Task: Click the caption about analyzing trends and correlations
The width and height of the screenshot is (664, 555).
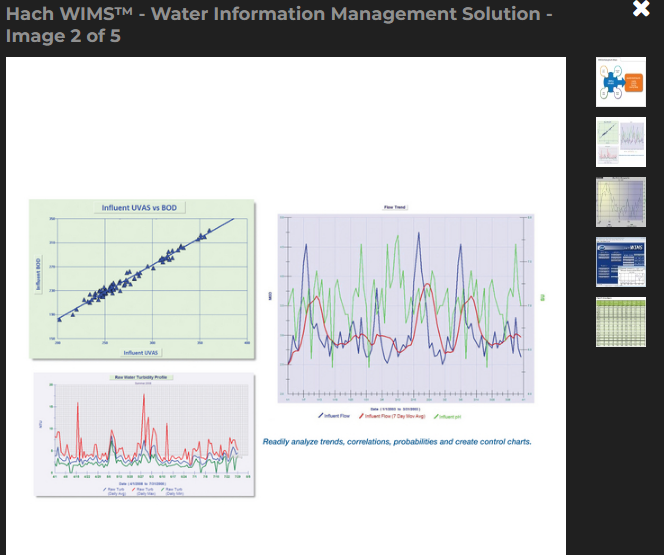Action: [x=397, y=442]
